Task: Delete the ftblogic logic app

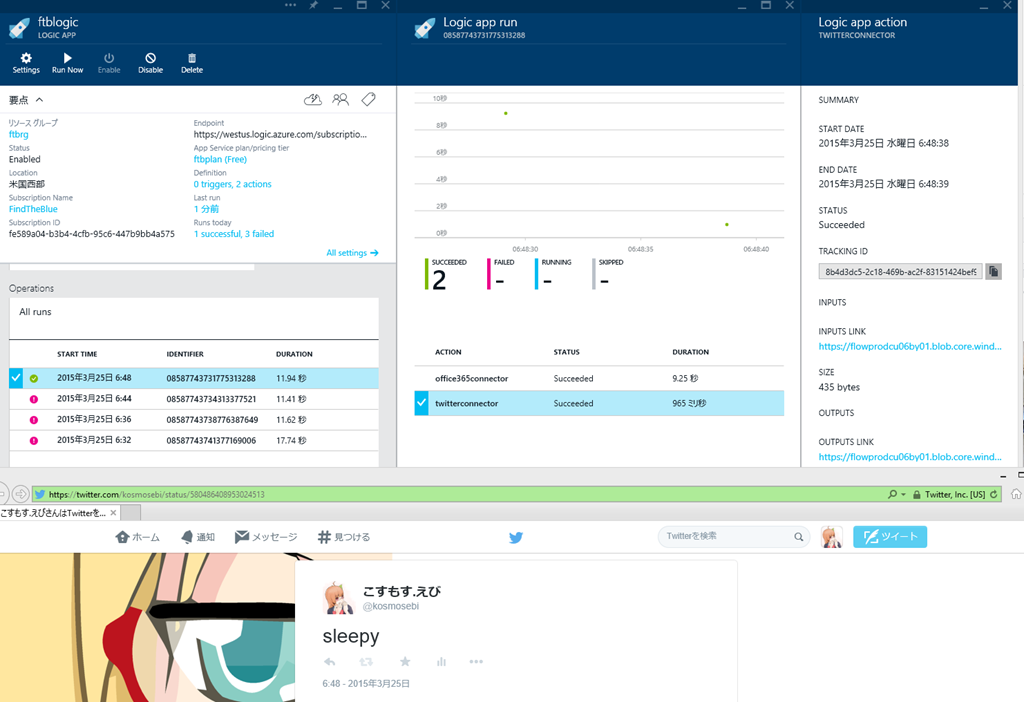Action: [192, 63]
